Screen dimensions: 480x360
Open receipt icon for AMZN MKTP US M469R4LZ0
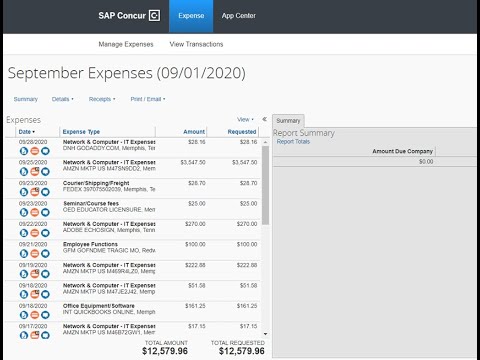click(x=24, y=274)
